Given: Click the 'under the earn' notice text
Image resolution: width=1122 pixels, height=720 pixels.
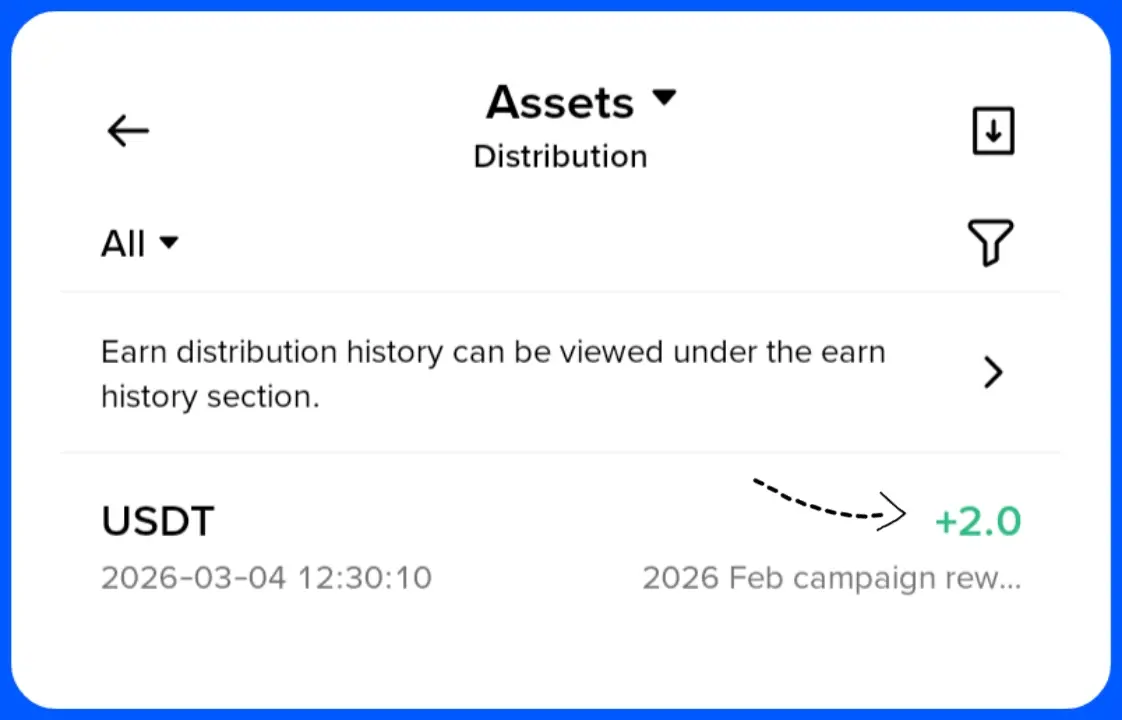Looking at the screenshot, I should click(779, 352).
